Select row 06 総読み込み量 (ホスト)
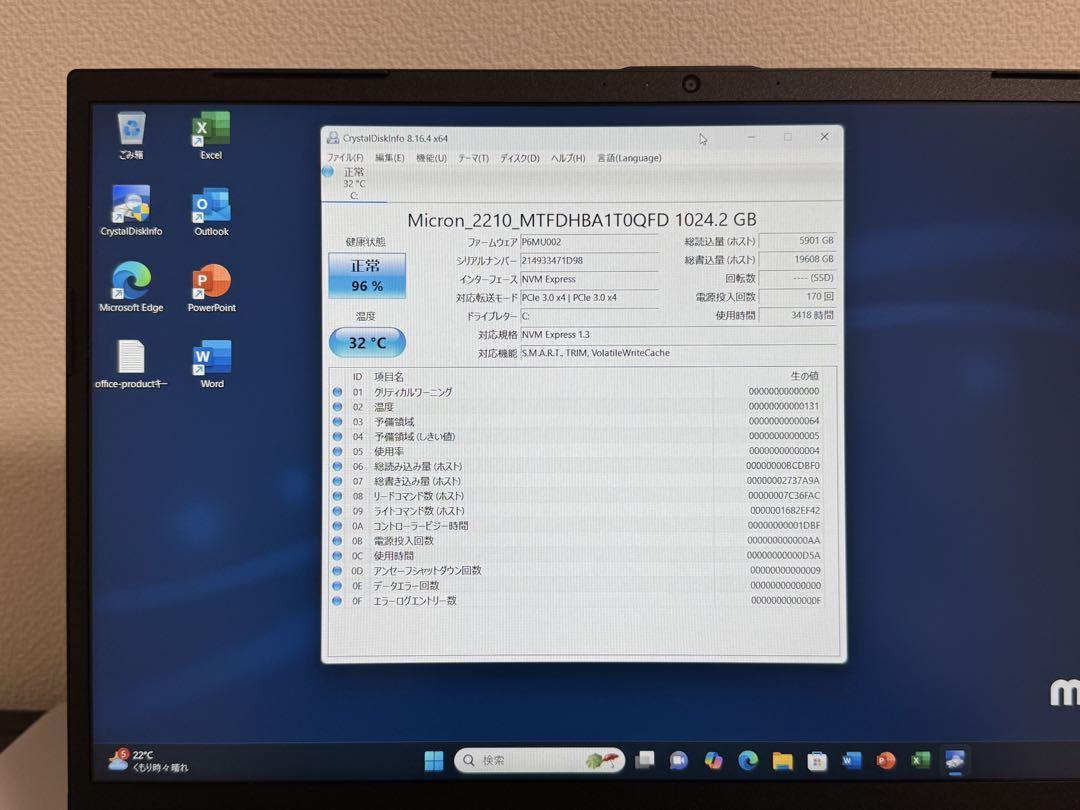Image resolution: width=1080 pixels, height=810 pixels. click(577, 466)
